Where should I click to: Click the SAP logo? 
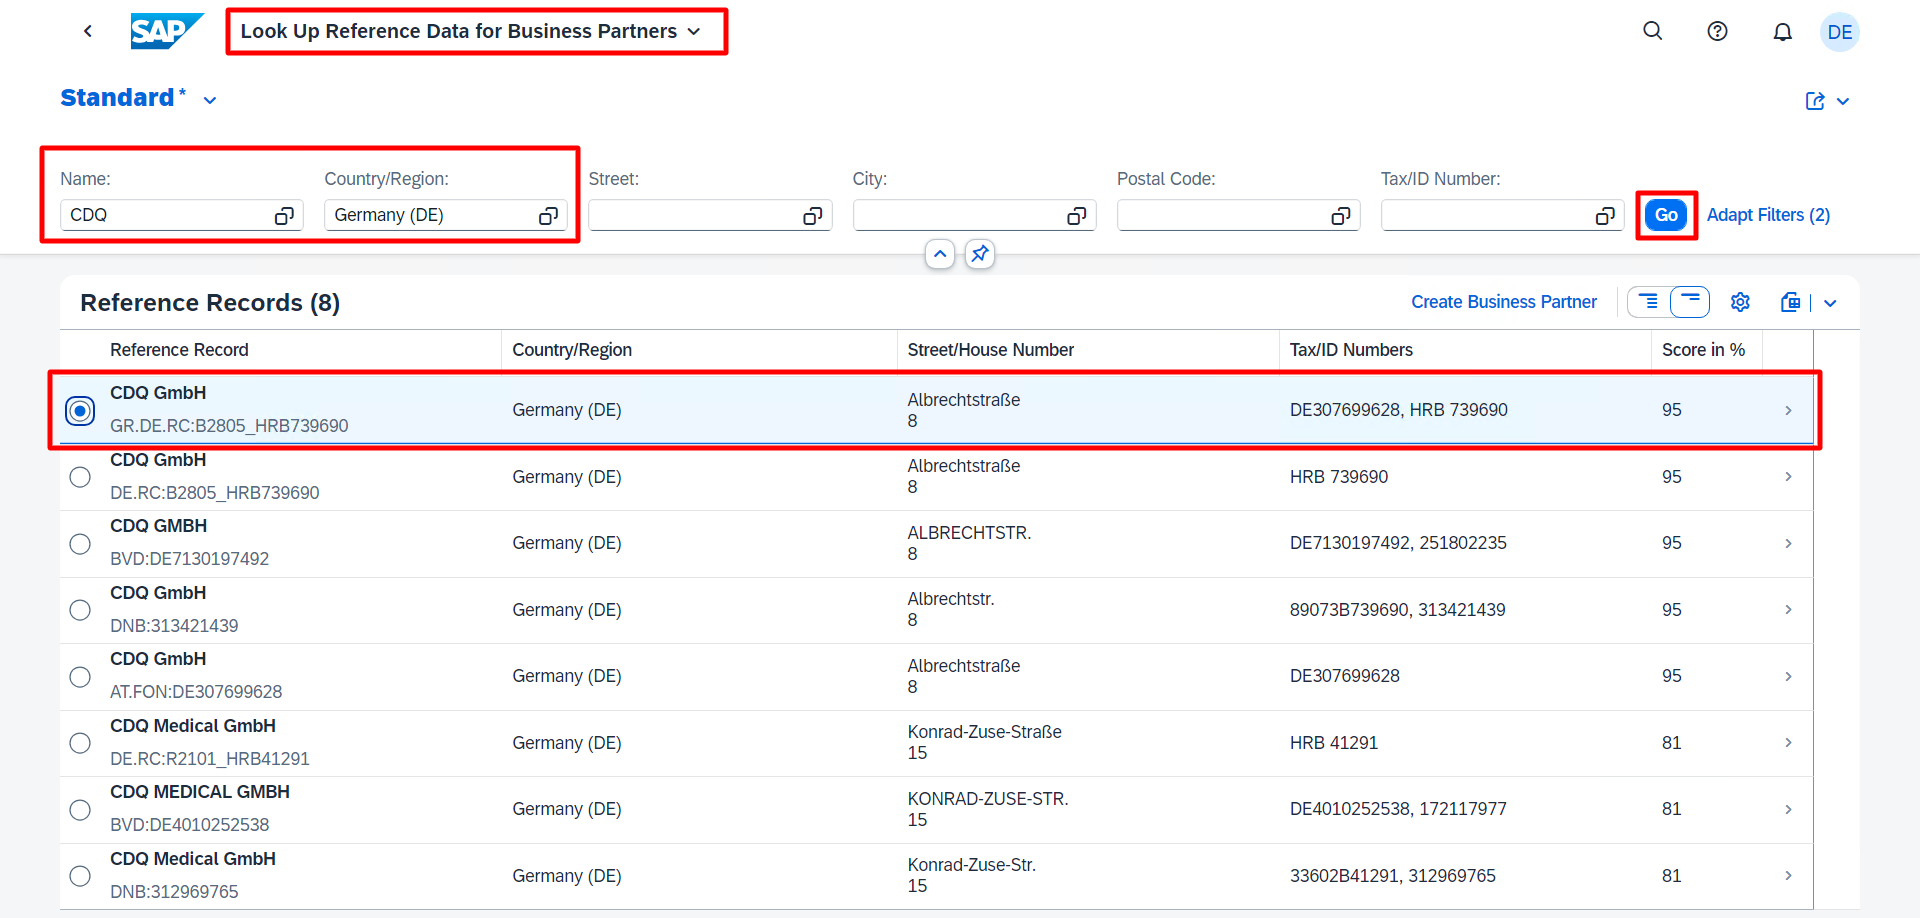166,31
